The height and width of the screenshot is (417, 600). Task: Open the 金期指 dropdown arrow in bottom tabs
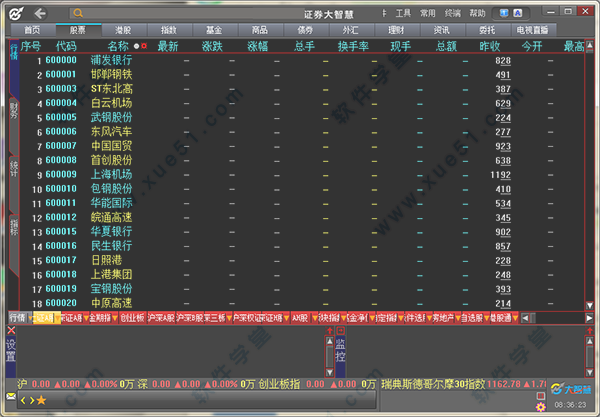pos(115,318)
